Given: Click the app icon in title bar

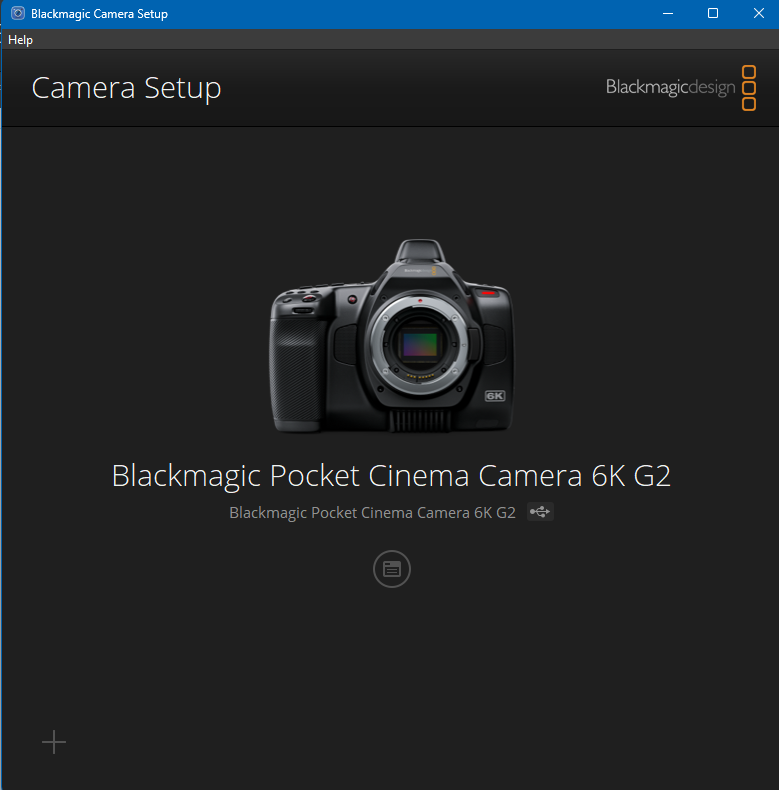Looking at the screenshot, I should tap(18, 14).
